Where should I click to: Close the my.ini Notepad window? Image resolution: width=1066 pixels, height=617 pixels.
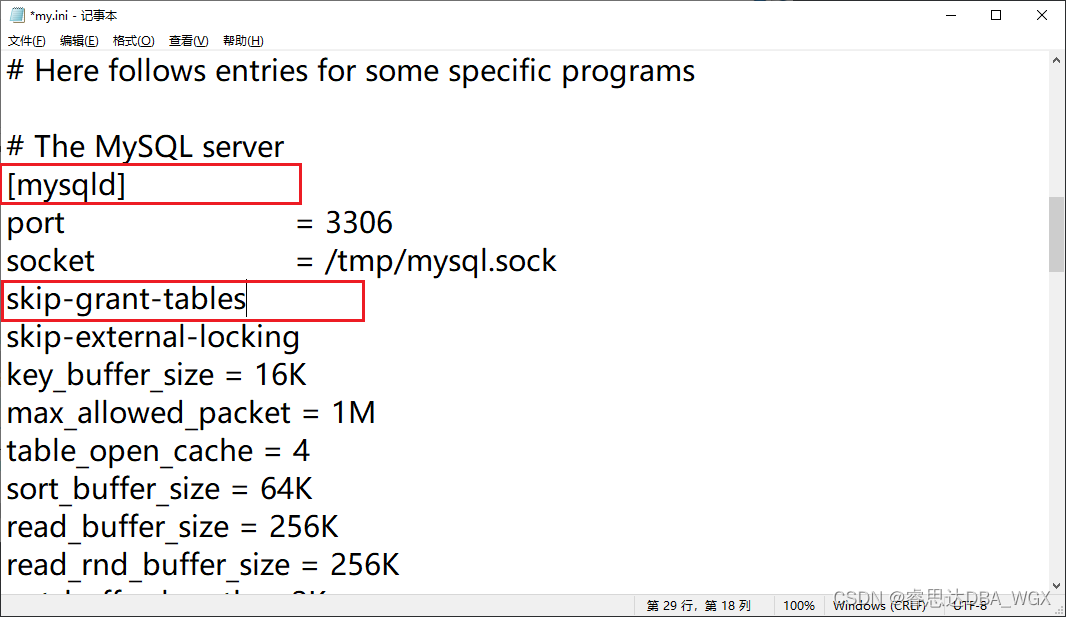click(1042, 15)
